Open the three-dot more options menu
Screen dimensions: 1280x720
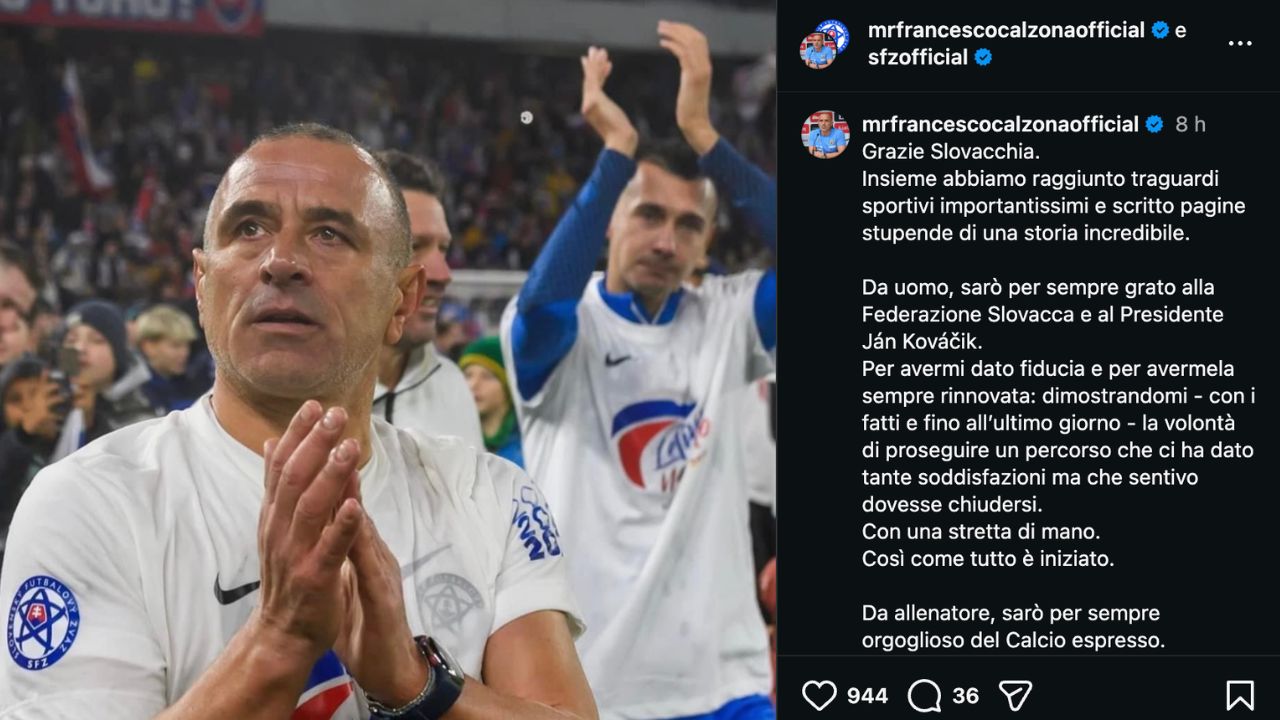click(1240, 43)
